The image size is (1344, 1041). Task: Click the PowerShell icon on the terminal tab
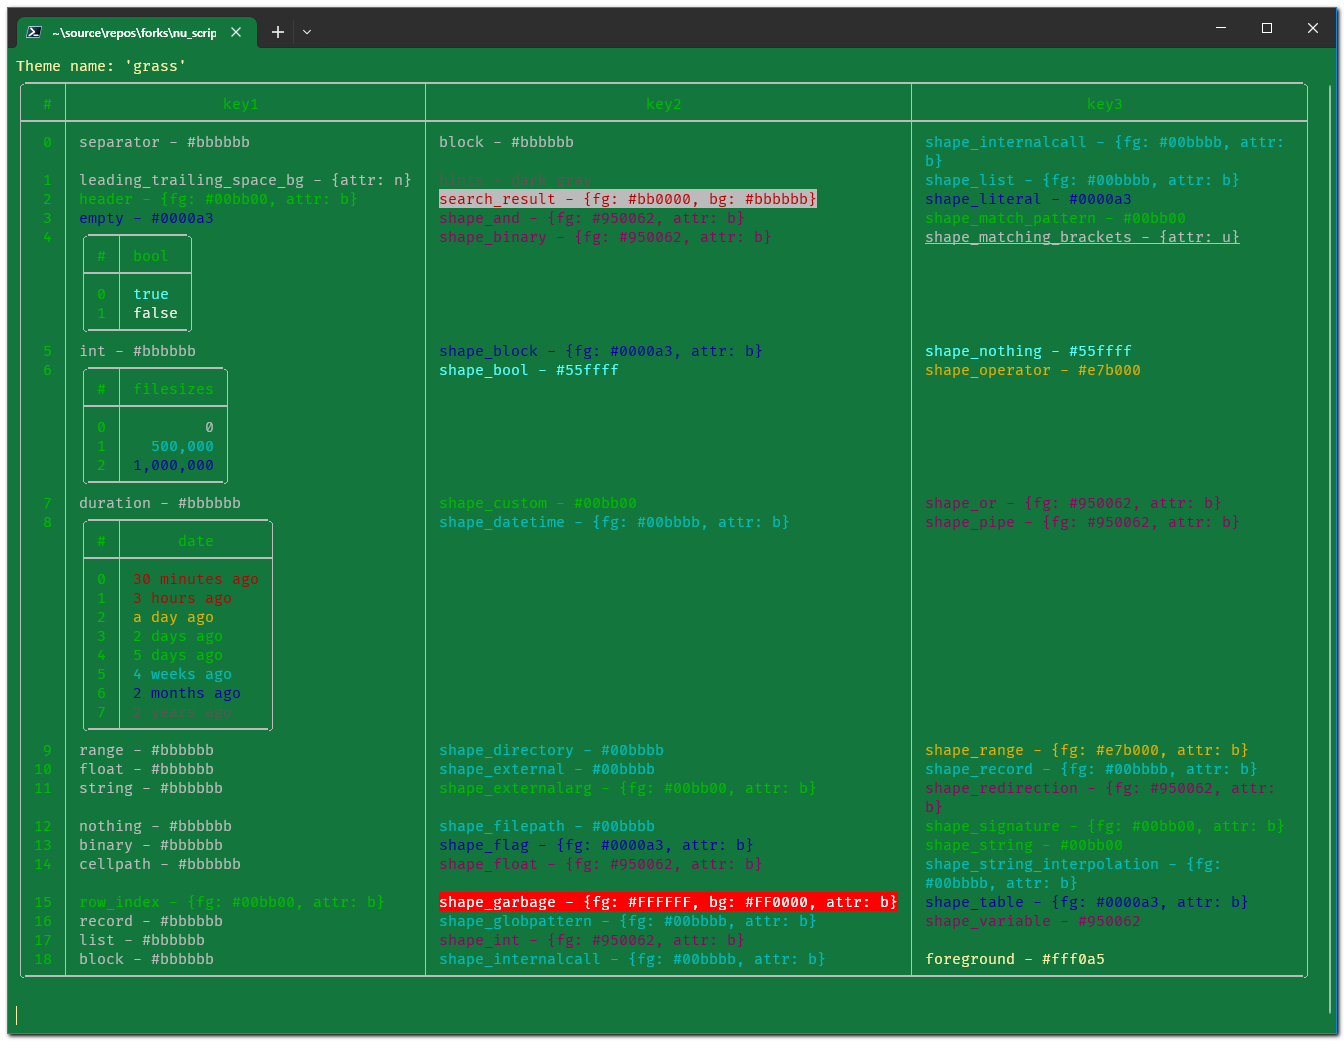(33, 32)
